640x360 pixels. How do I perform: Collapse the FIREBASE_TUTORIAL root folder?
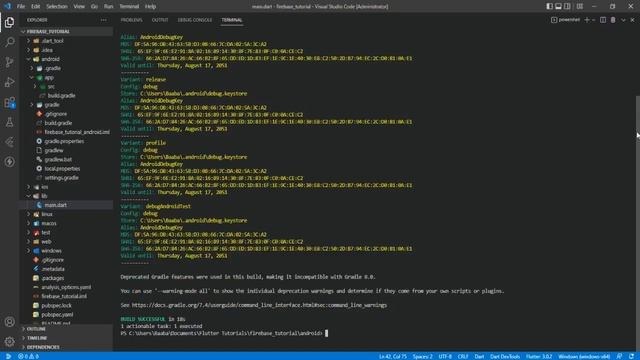(66, 31)
